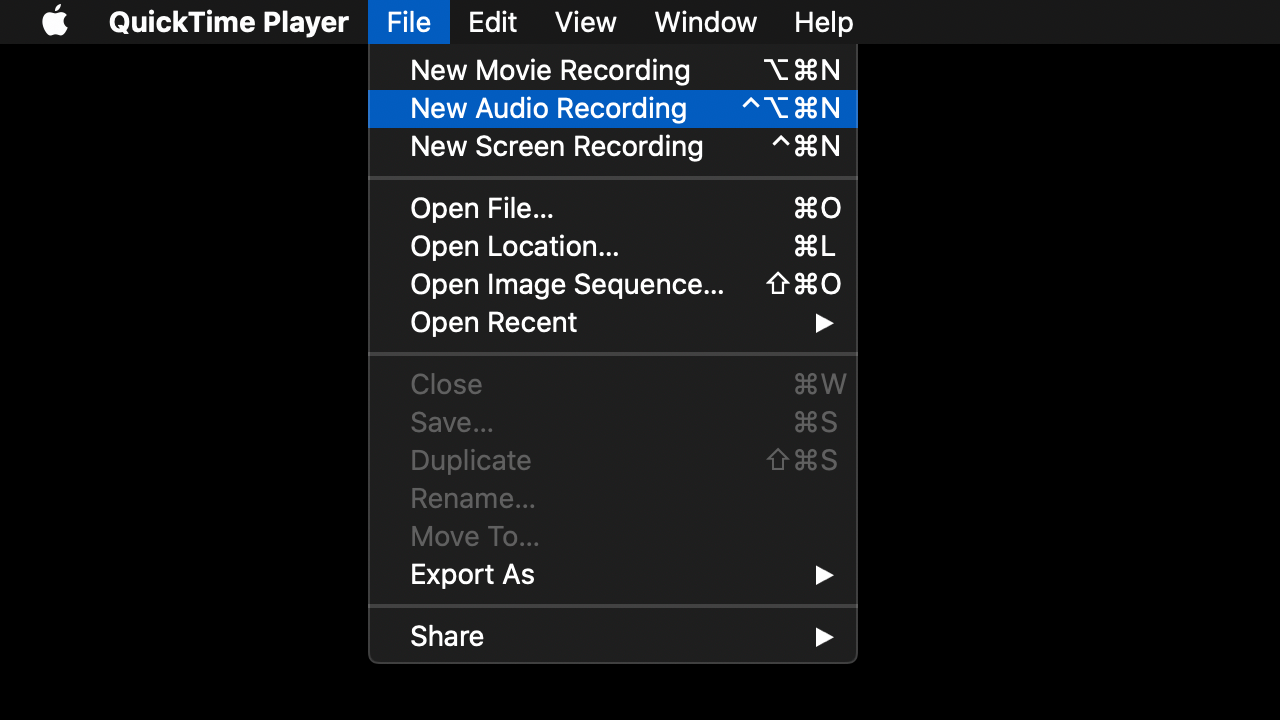Click the dimmed Move To… item
The height and width of the screenshot is (720, 1280).
[x=613, y=537]
